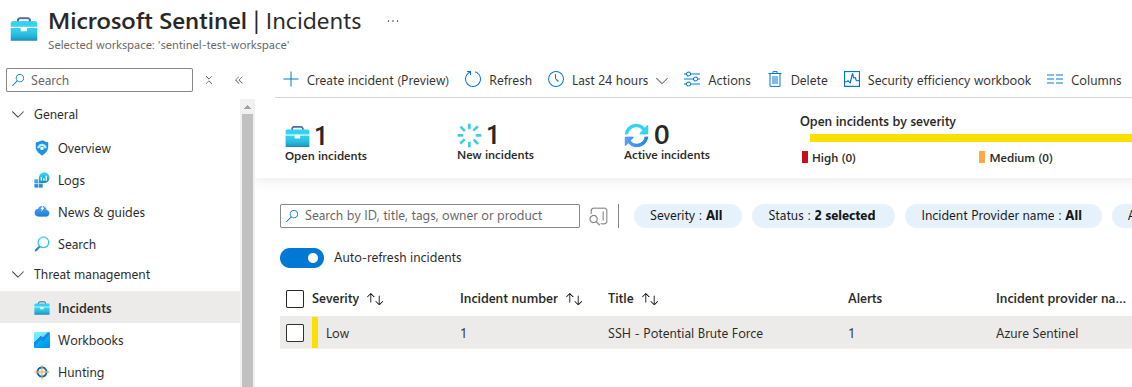Select Incidents in the sidebar
The width and height of the screenshot is (1132, 387).
[x=120, y=308]
